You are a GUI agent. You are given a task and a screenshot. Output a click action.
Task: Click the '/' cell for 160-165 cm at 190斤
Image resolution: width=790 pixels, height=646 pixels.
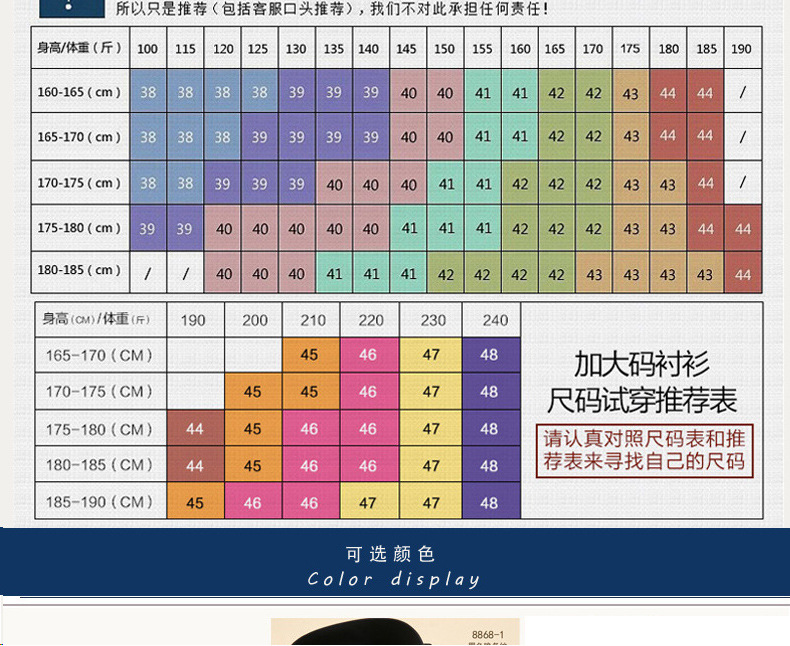[x=743, y=92]
